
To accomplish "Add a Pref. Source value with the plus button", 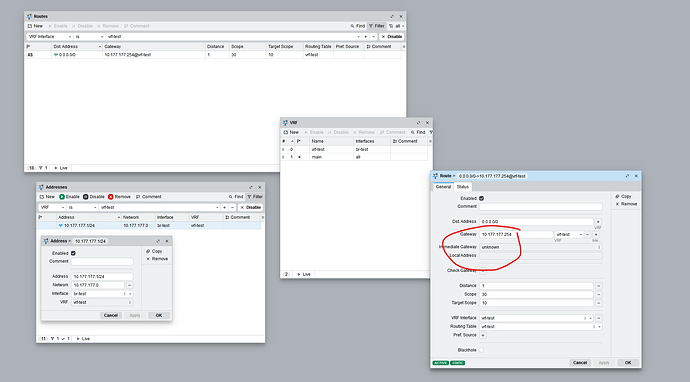I will pyautogui.click(x=483, y=335).
